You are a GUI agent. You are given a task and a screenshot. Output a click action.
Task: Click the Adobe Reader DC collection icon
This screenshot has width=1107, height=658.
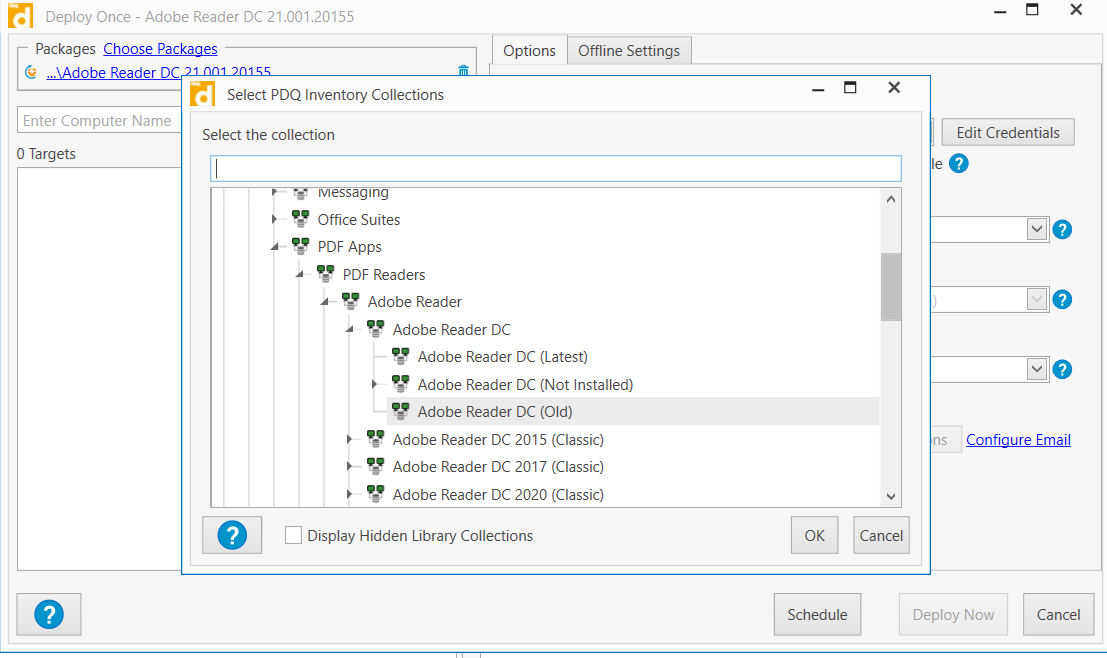[376, 329]
